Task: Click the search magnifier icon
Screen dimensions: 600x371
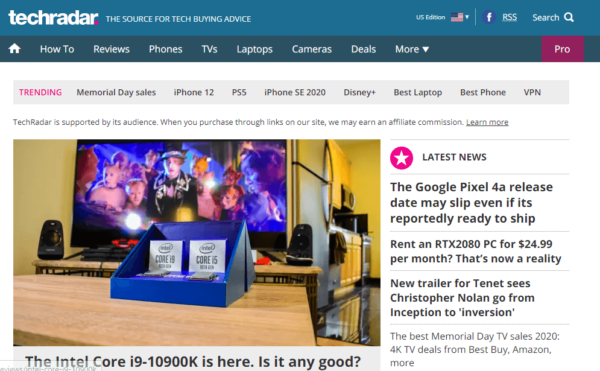Action: (x=569, y=17)
